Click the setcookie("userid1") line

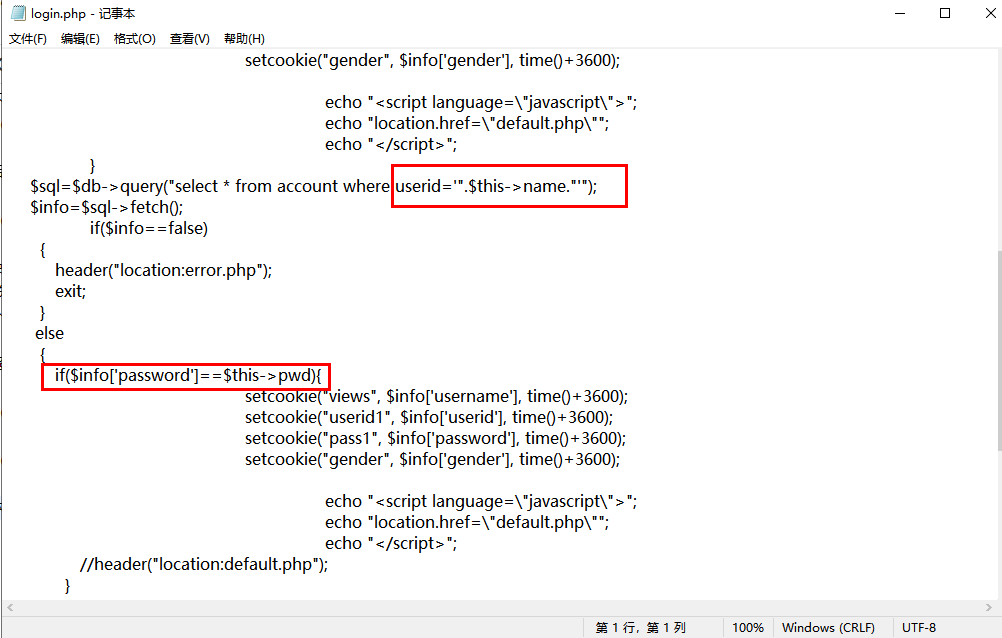pos(429,417)
